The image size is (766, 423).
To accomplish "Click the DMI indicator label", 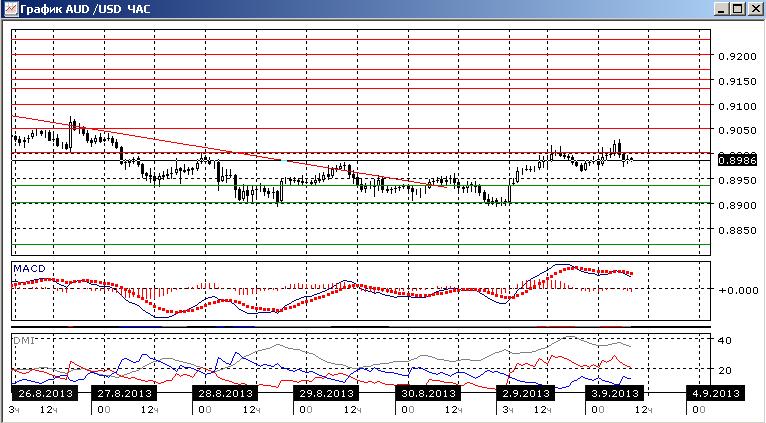I will 24,340.
